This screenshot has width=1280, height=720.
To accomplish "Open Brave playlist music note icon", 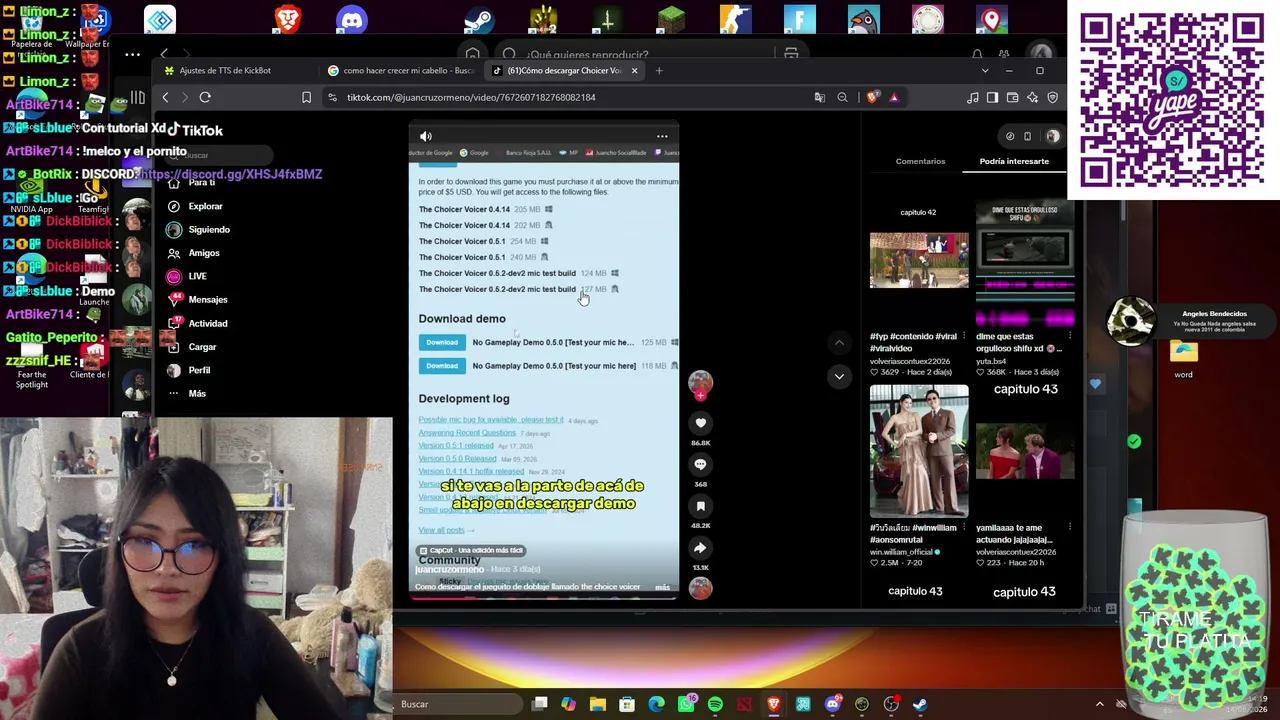I will 973,97.
